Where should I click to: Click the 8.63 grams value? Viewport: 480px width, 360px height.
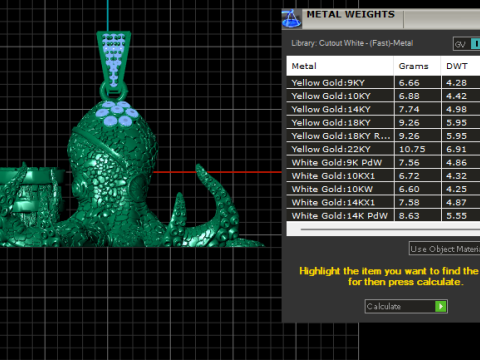pyautogui.click(x=409, y=216)
